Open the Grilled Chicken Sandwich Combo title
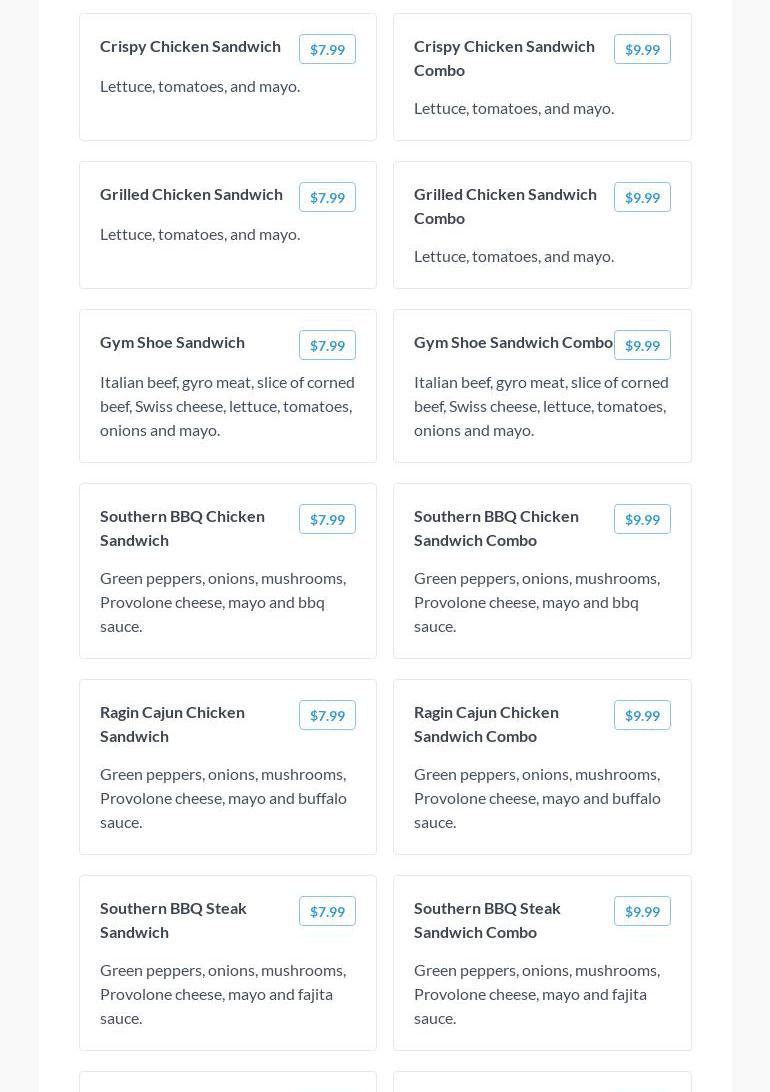 (505, 206)
